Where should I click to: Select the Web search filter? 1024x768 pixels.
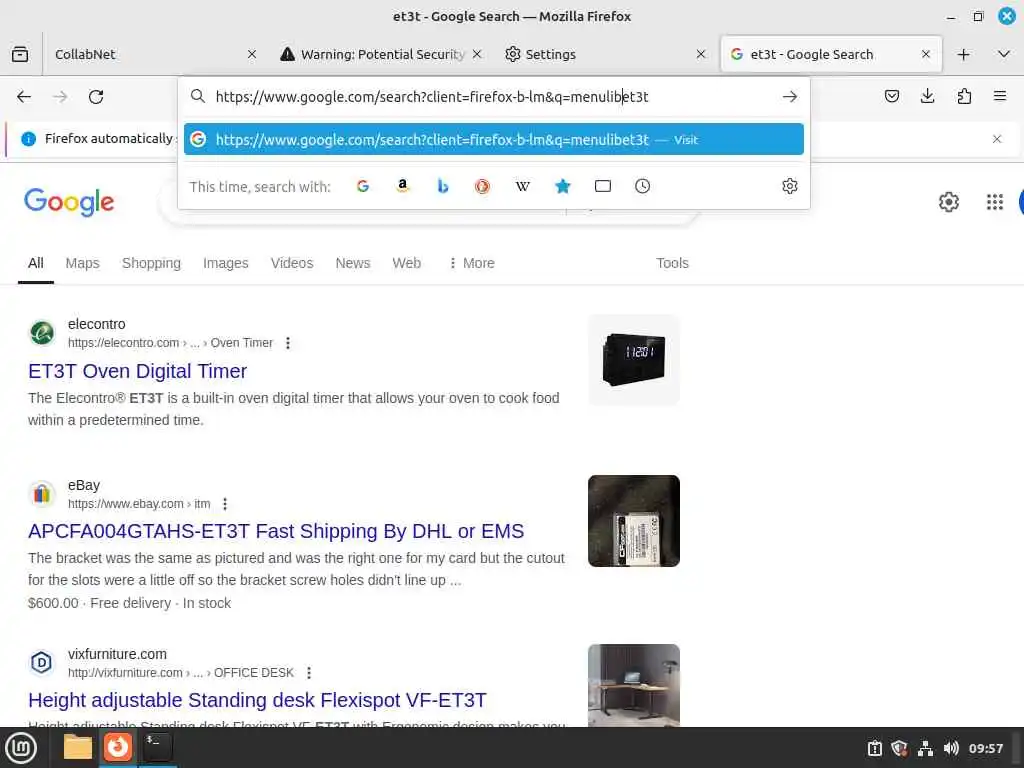coord(406,263)
